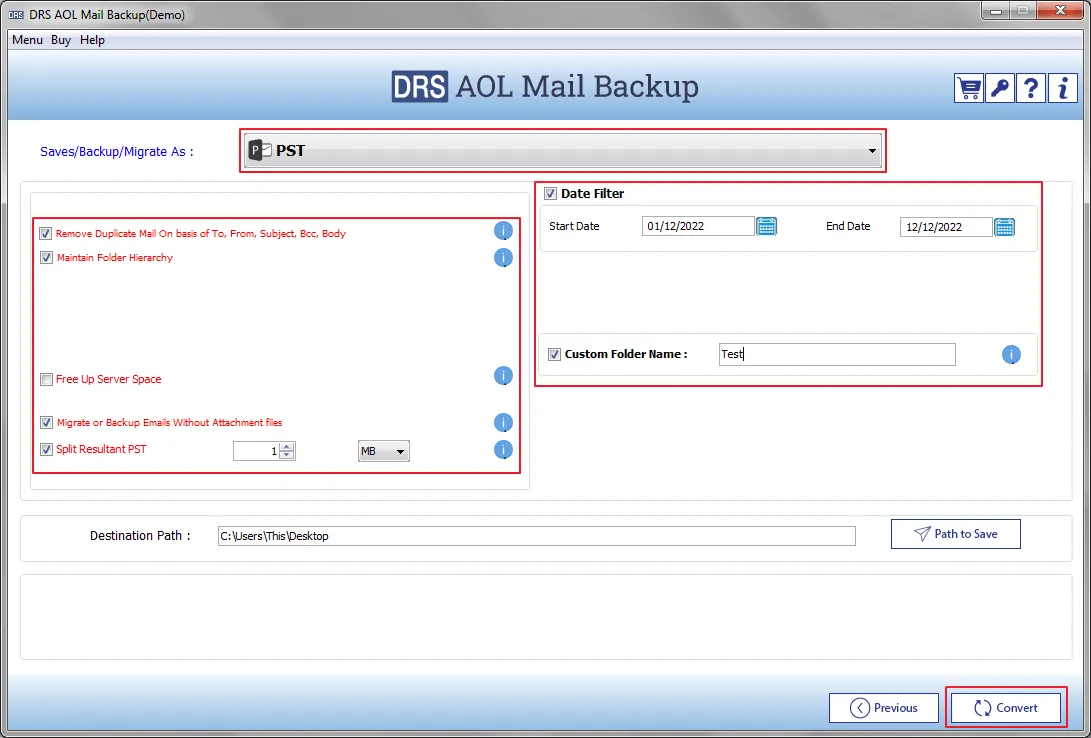Show the about info icon in header
The width and height of the screenshot is (1091, 738).
1062,88
